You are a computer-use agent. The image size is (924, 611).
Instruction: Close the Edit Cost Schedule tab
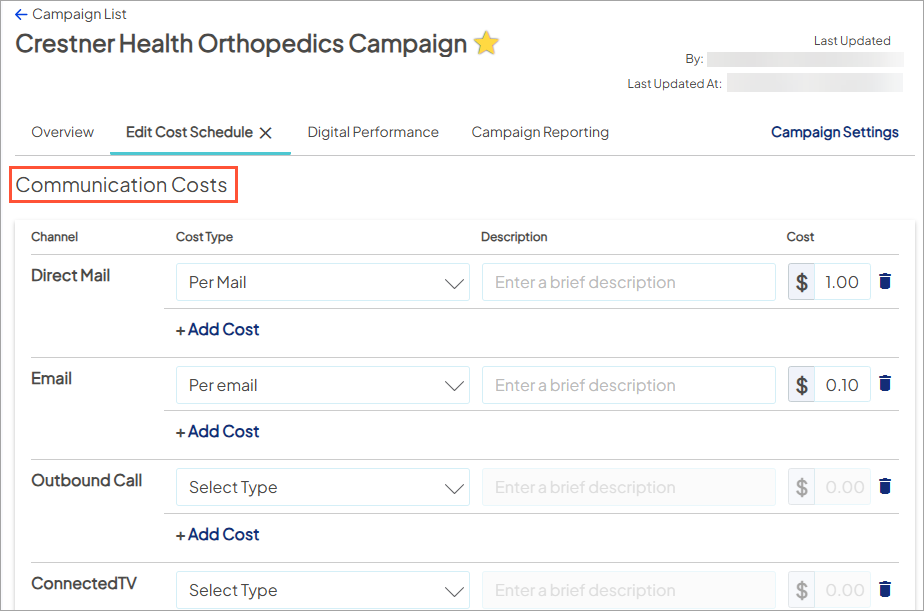point(266,132)
